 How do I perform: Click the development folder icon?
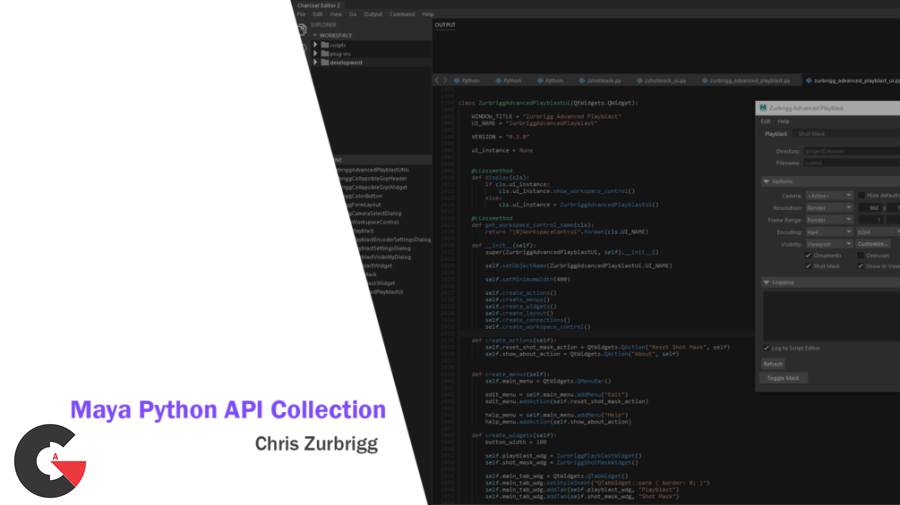click(325, 62)
